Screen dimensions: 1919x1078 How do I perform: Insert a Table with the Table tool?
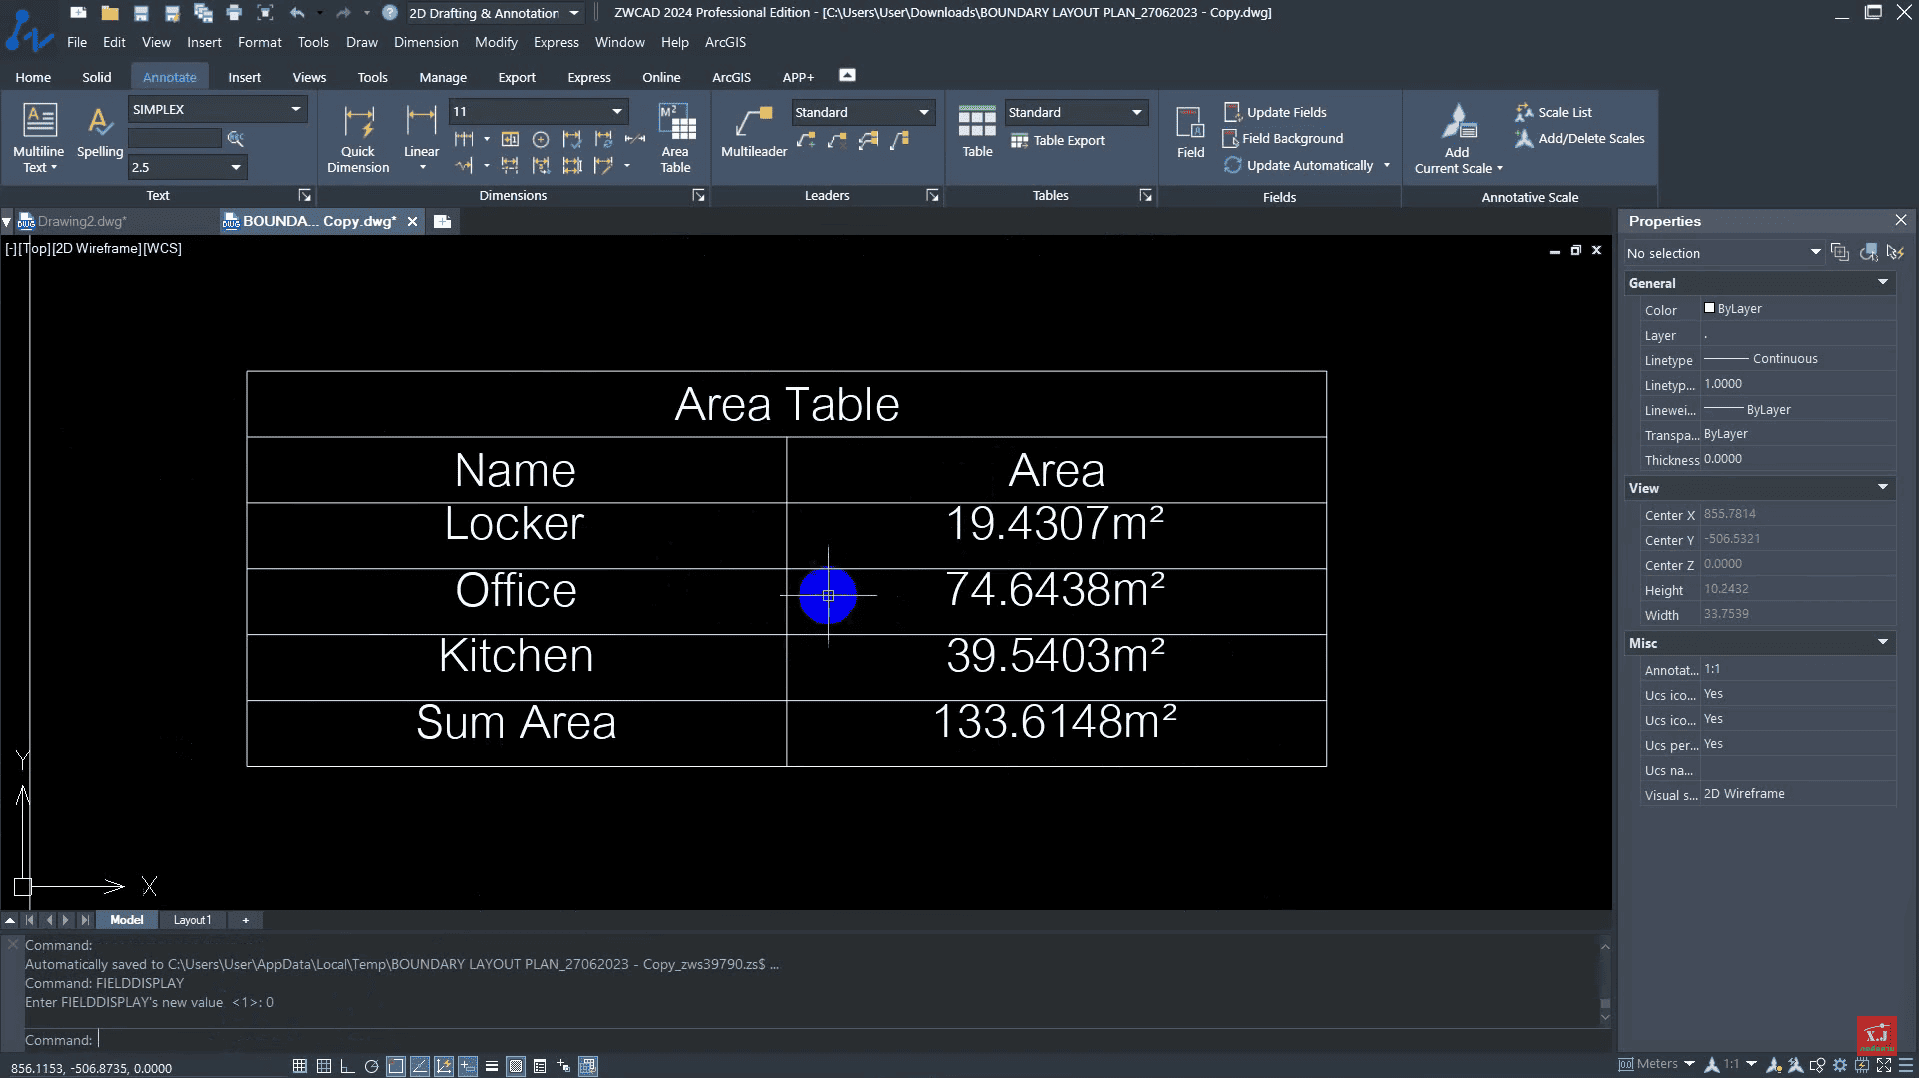coord(977,131)
